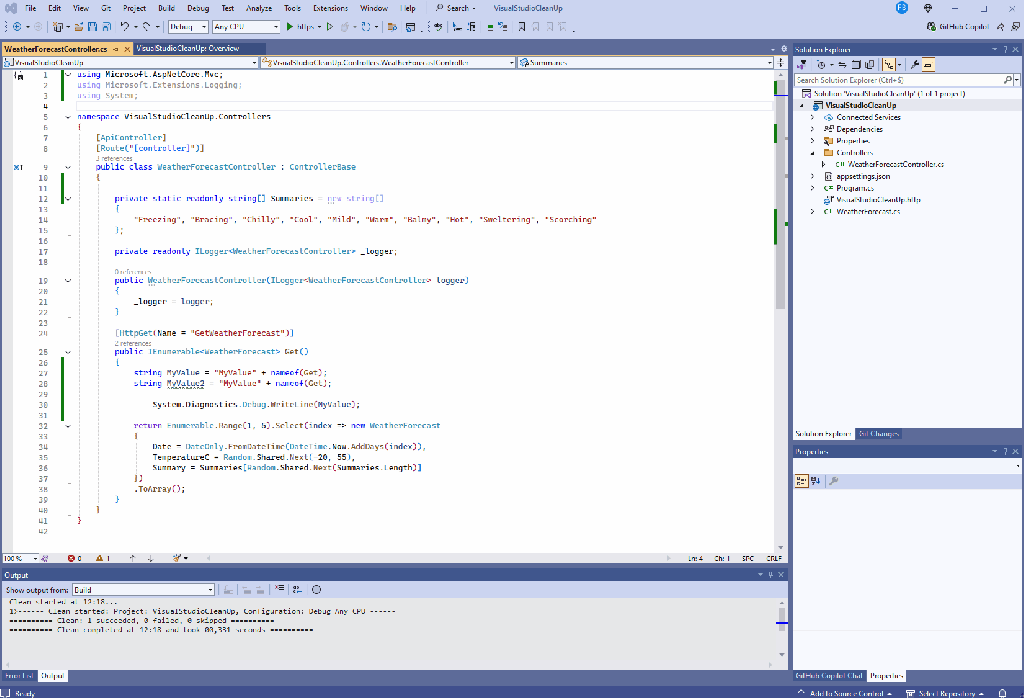Click the Undo arrow in the toolbar
Image resolution: width=1024 pixels, height=698 pixels.
pos(125,26)
